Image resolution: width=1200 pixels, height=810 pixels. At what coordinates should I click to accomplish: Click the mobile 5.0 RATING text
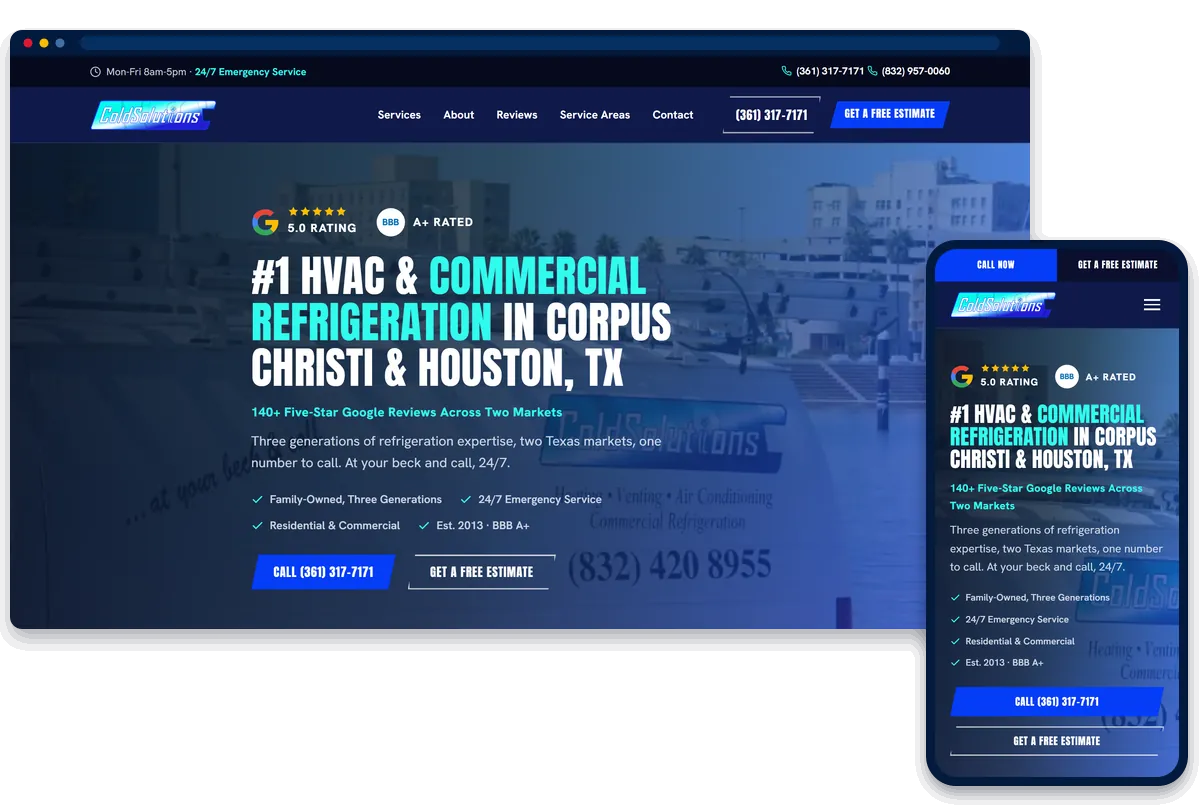pos(1009,382)
